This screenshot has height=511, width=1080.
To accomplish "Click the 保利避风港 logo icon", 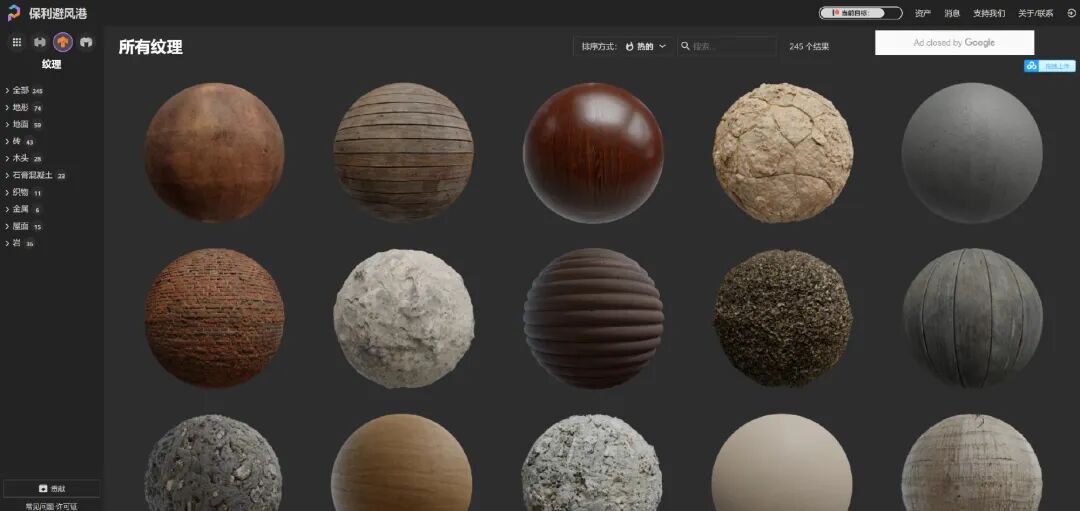I will pos(14,13).
